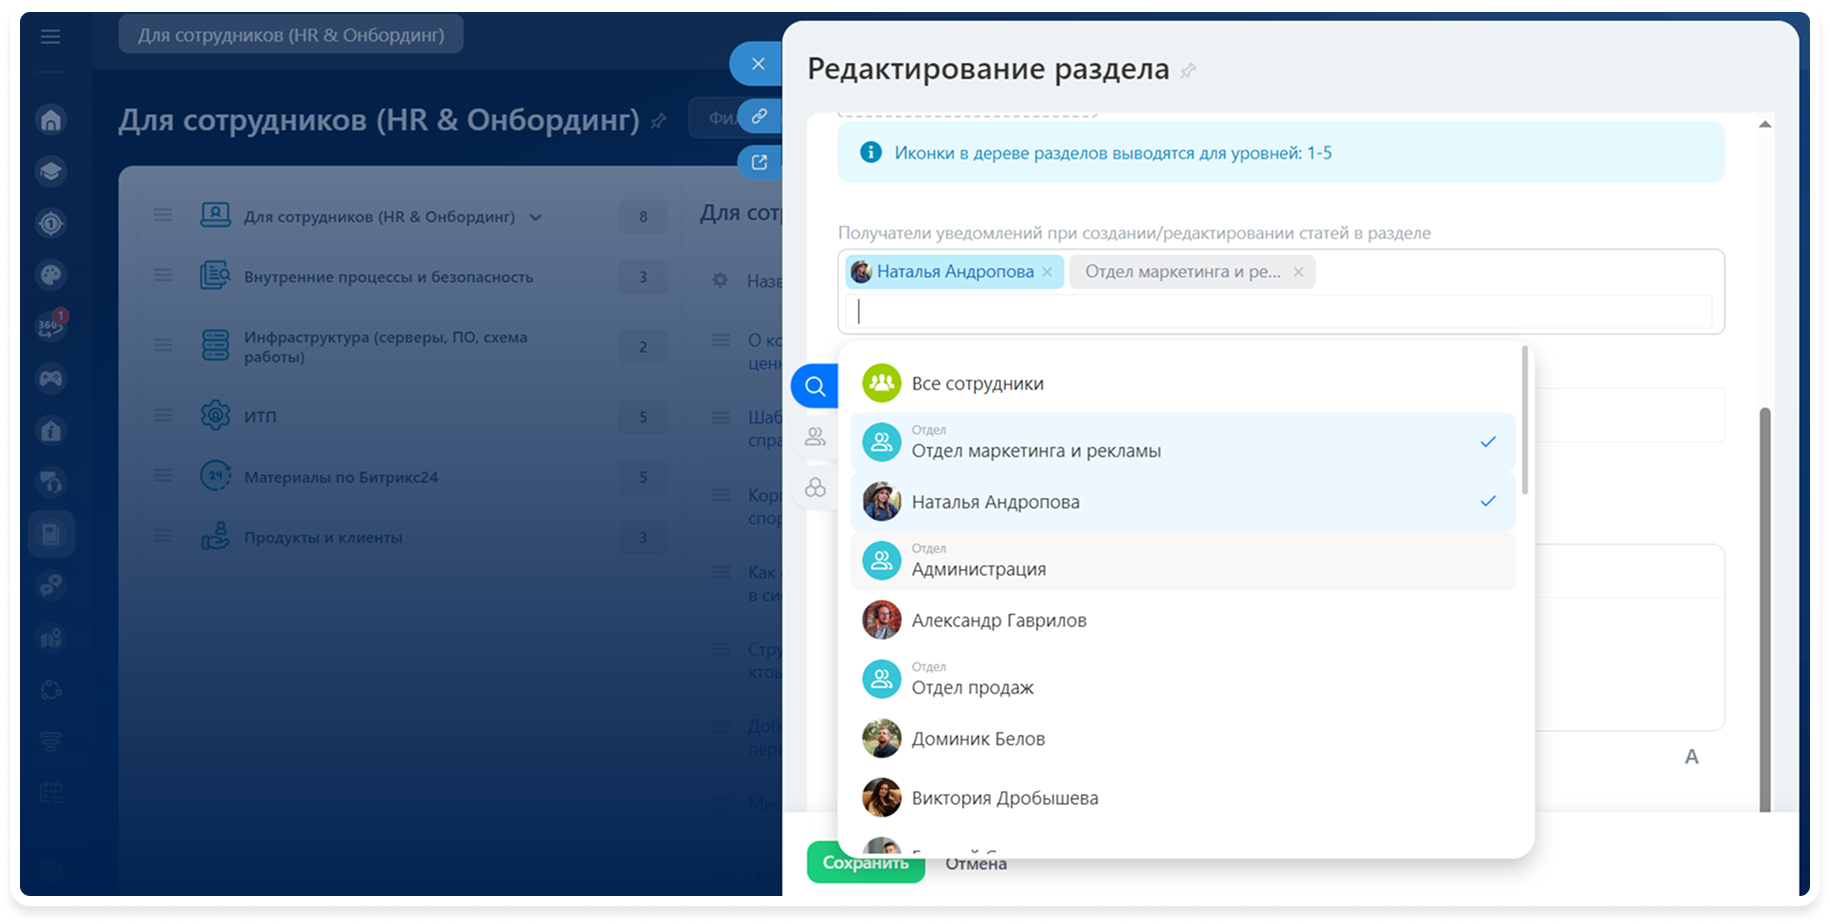
Task: Open 'Продукты и клиенты' section
Action: pos(323,537)
